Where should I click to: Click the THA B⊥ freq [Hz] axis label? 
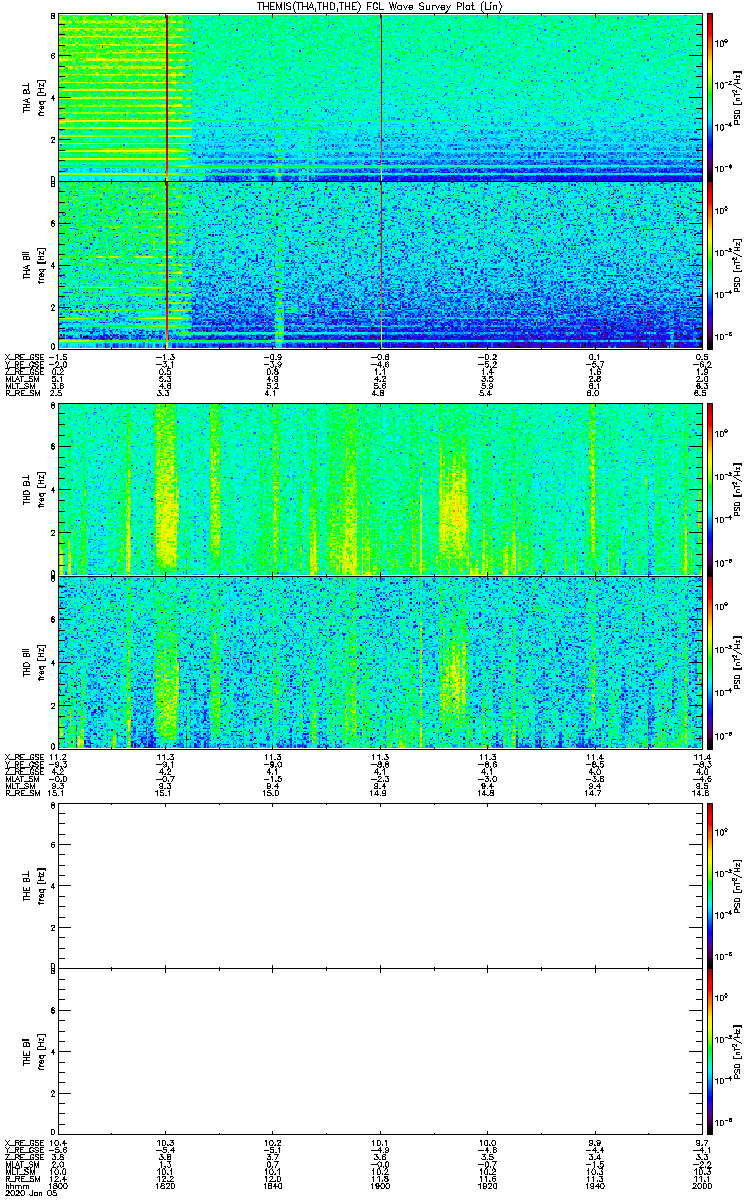40,97
